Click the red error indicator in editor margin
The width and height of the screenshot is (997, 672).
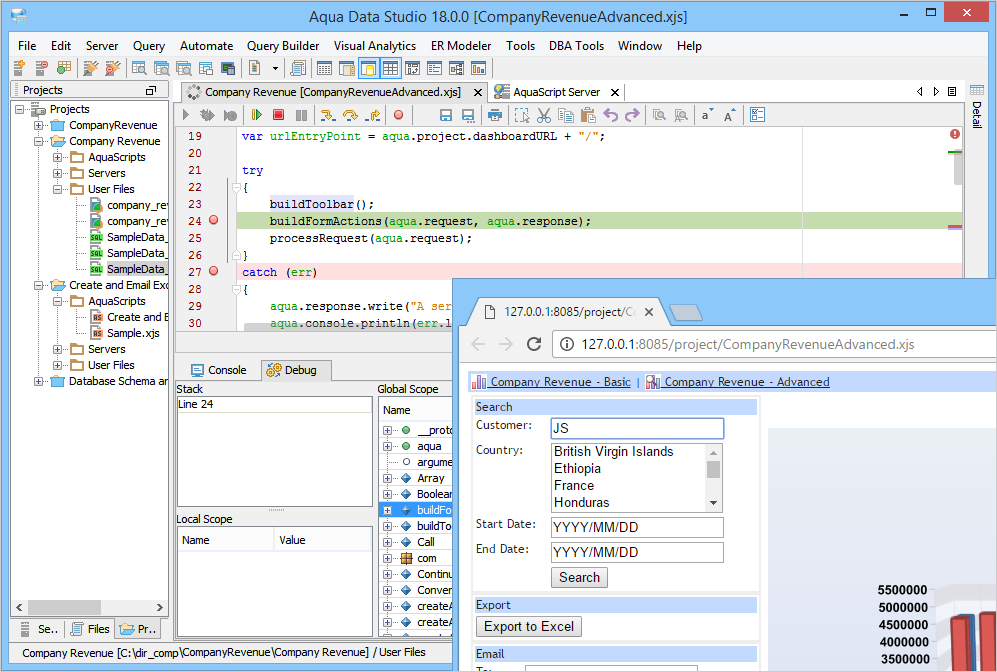954,134
